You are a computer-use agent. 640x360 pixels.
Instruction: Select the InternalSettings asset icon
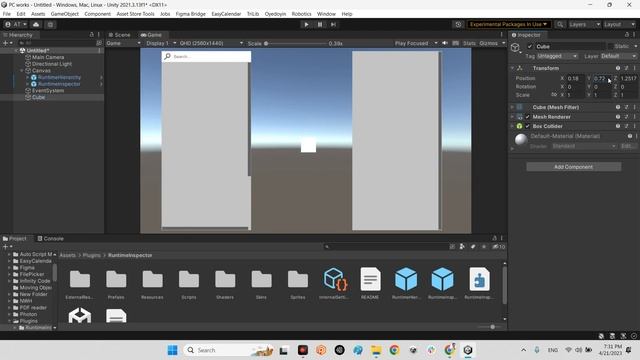335,280
